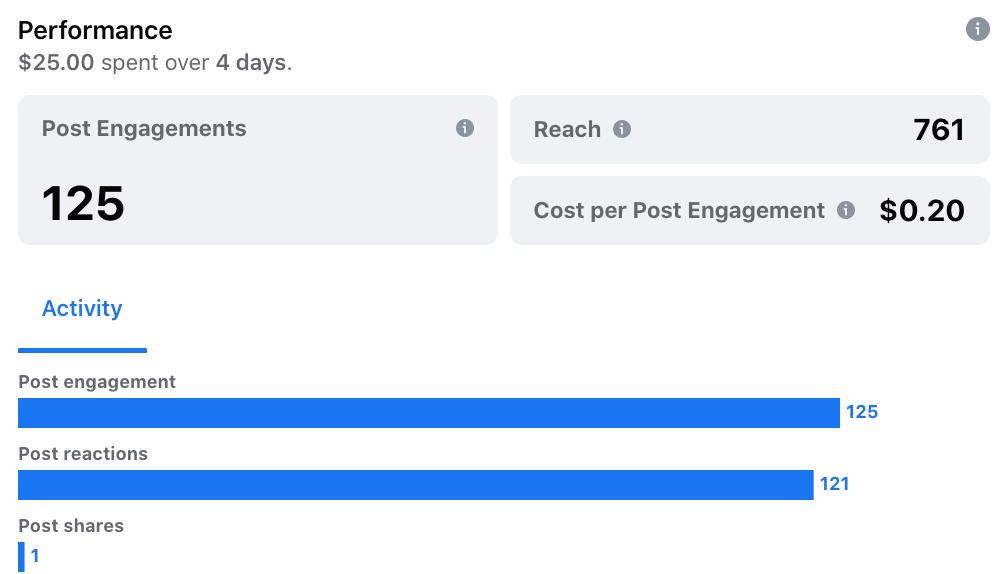
Task: Select the Post reactions blue bar
Action: pyautogui.click(x=415, y=484)
